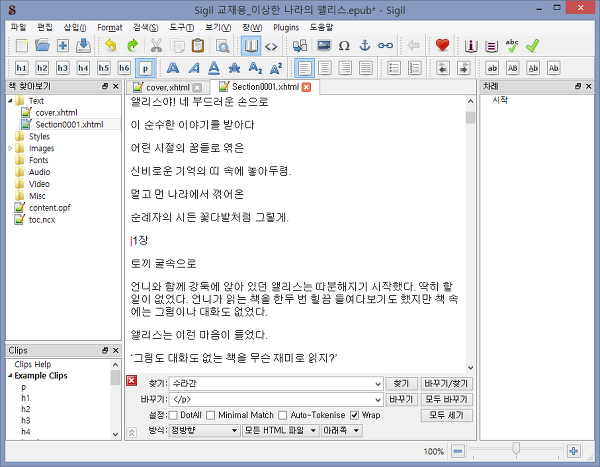Save the book with the save icon
600x467 pixels.
(x=83, y=46)
